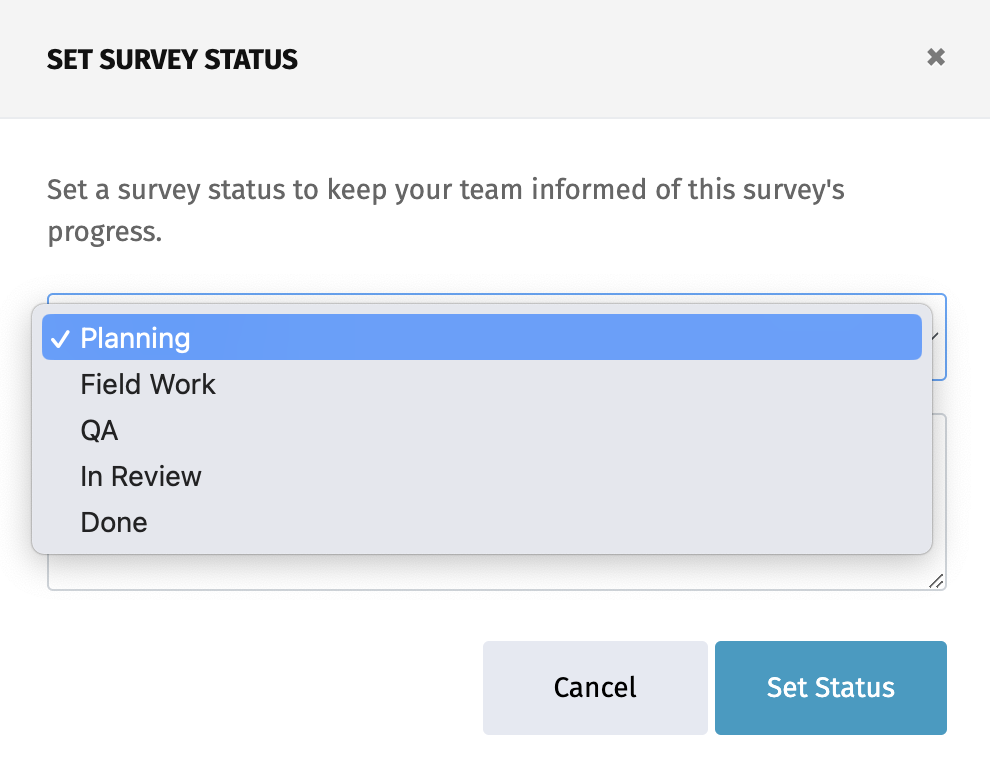Viewport: 990px width, 782px height.
Task: Choose Done from the status dropdown
Action: pos(114,522)
